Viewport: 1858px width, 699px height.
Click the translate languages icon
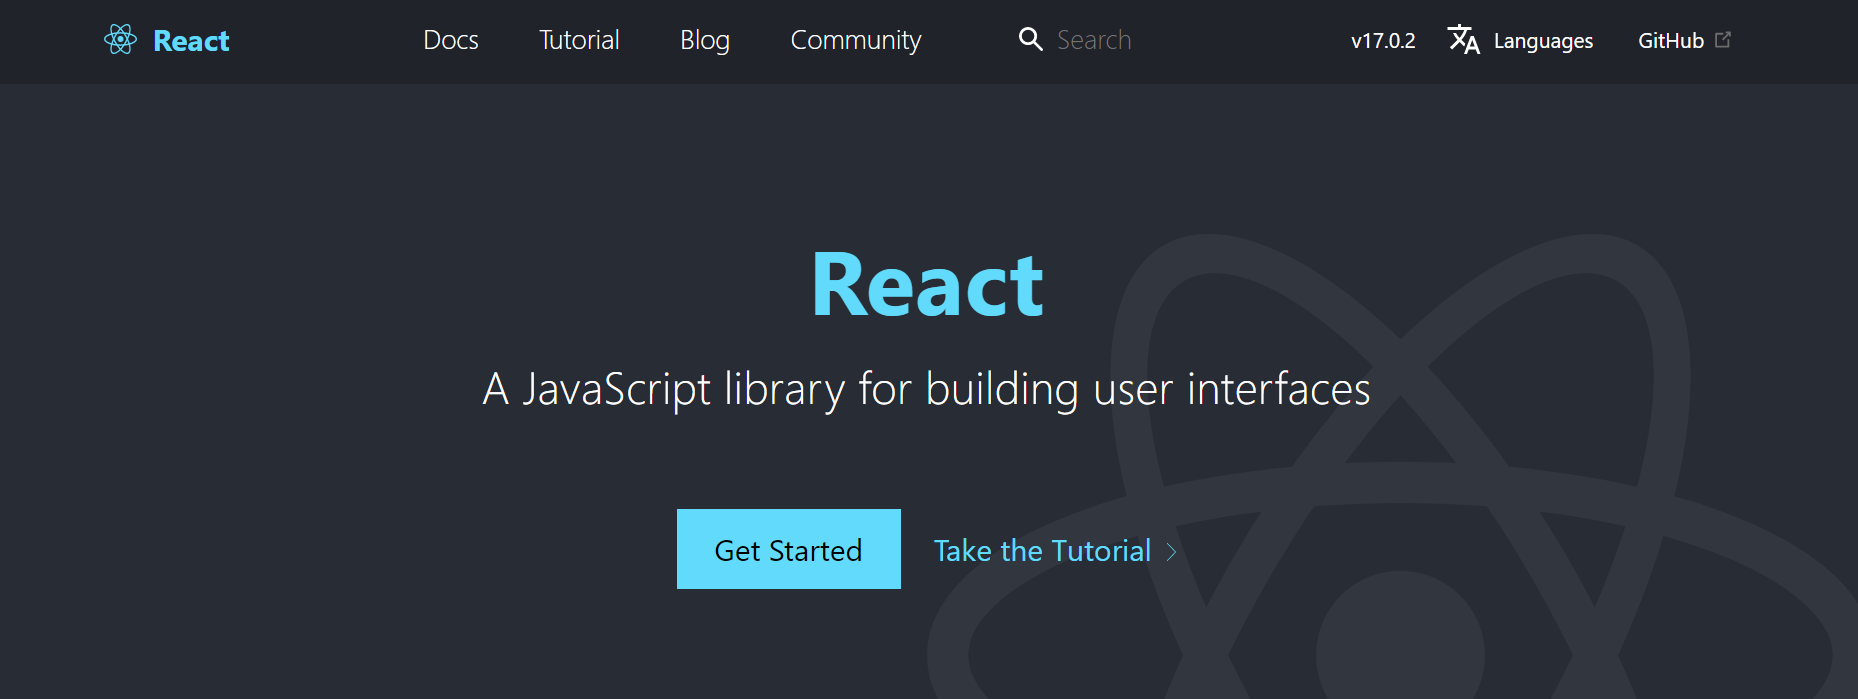coord(1464,40)
